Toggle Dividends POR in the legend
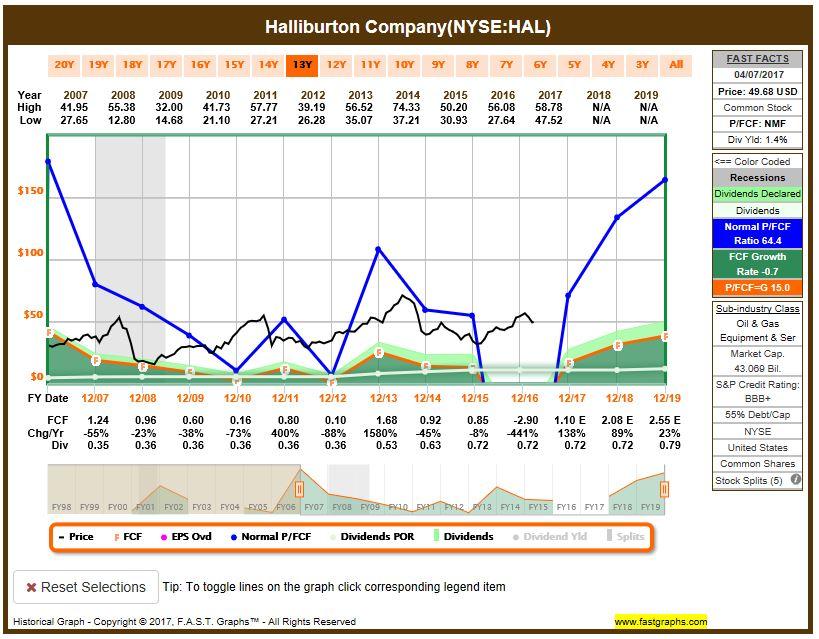 click(x=372, y=537)
